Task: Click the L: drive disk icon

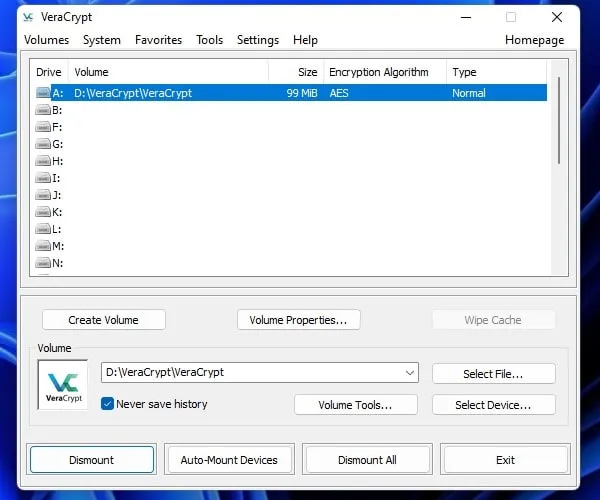Action: point(43,229)
